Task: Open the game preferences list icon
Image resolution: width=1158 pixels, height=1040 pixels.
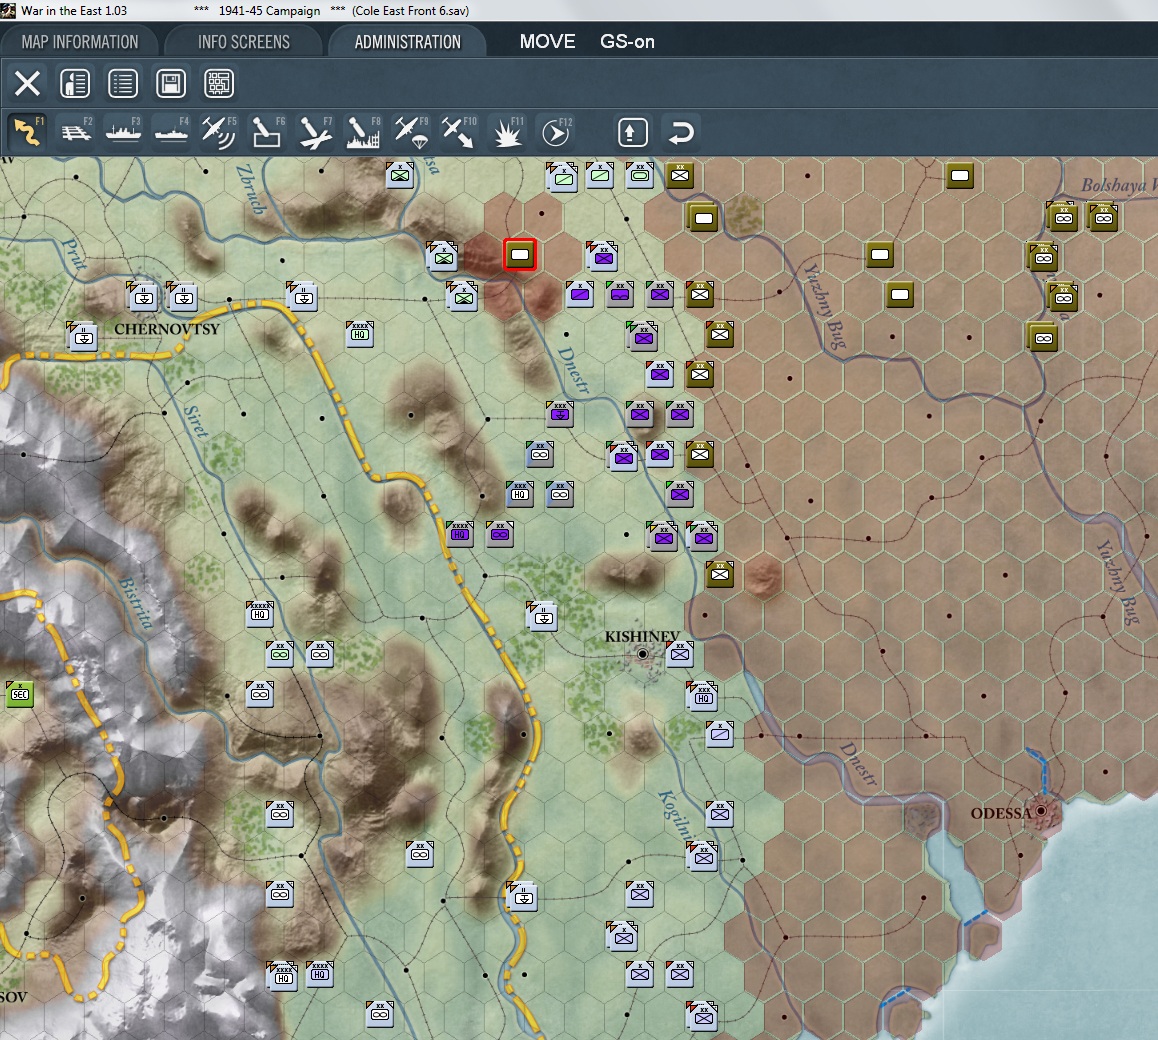Action: (123, 83)
